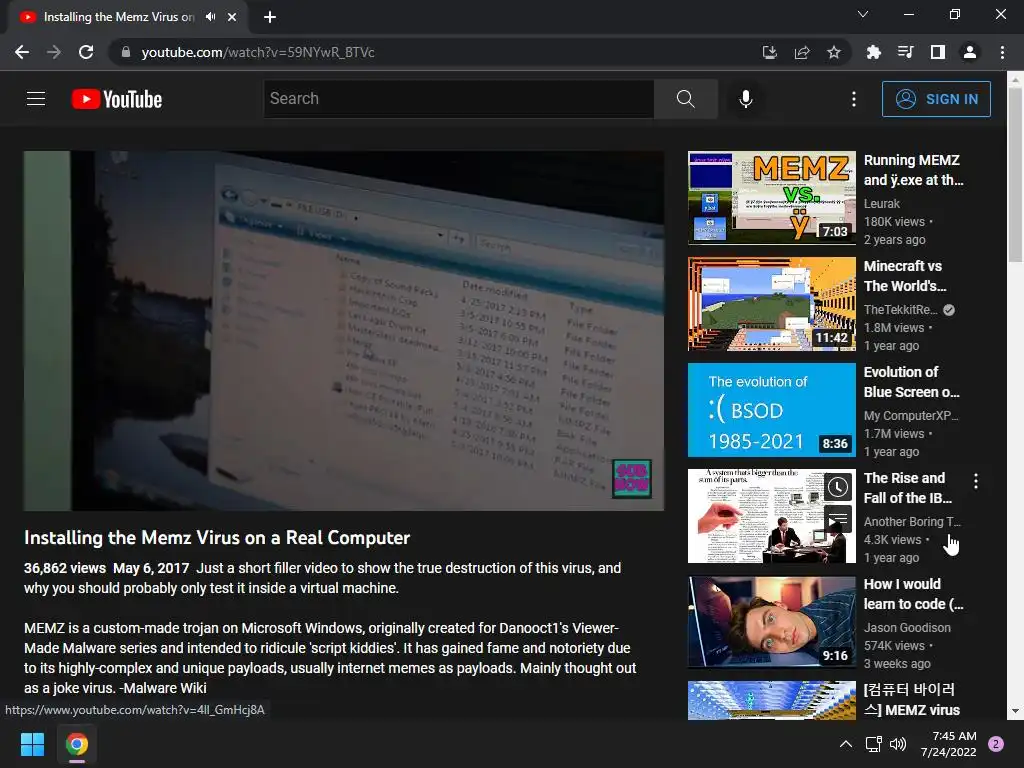1024x768 pixels.
Task: Open How I would learn to code thumbnail
Action: pyautogui.click(x=772, y=622)
